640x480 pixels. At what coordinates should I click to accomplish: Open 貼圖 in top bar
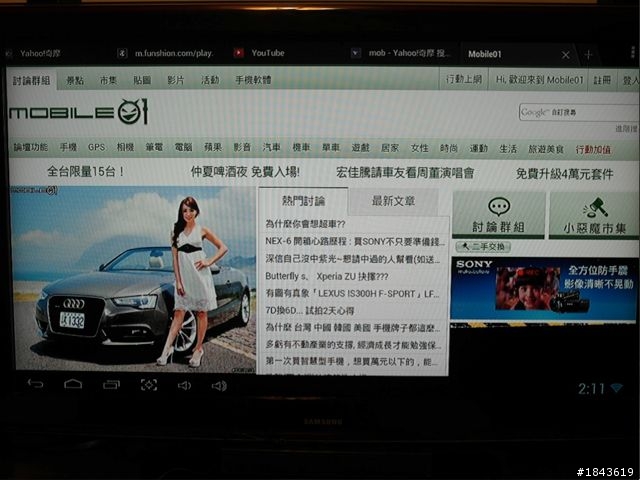142,80
